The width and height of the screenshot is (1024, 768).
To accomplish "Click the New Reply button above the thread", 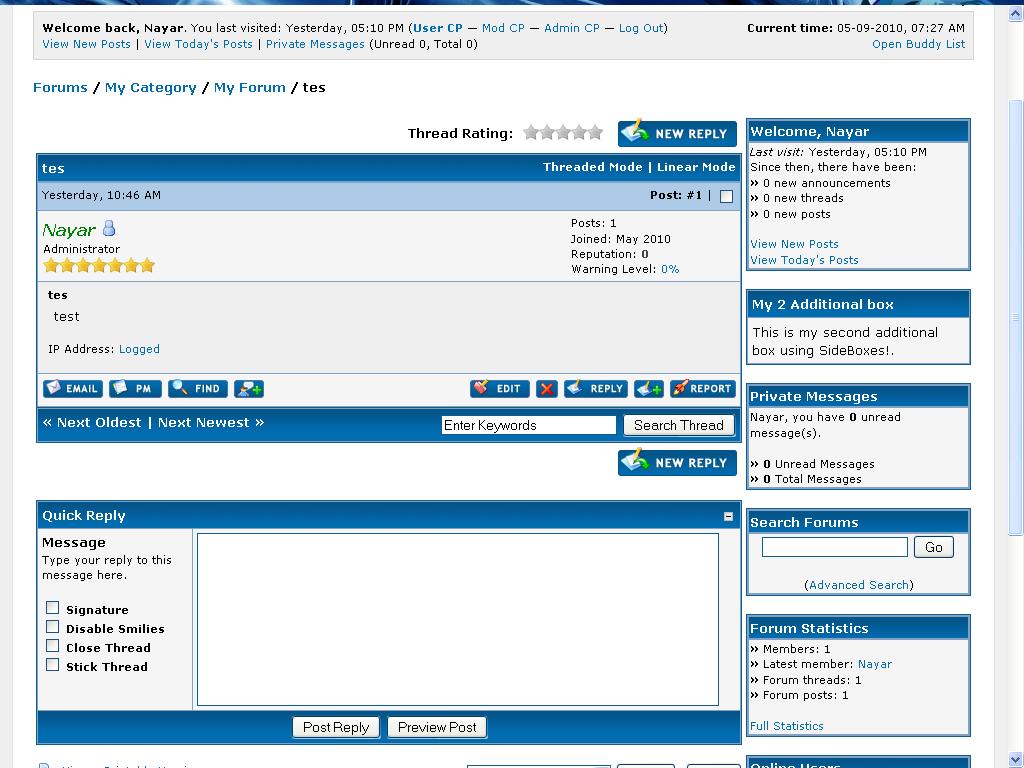I will (677, 133).
